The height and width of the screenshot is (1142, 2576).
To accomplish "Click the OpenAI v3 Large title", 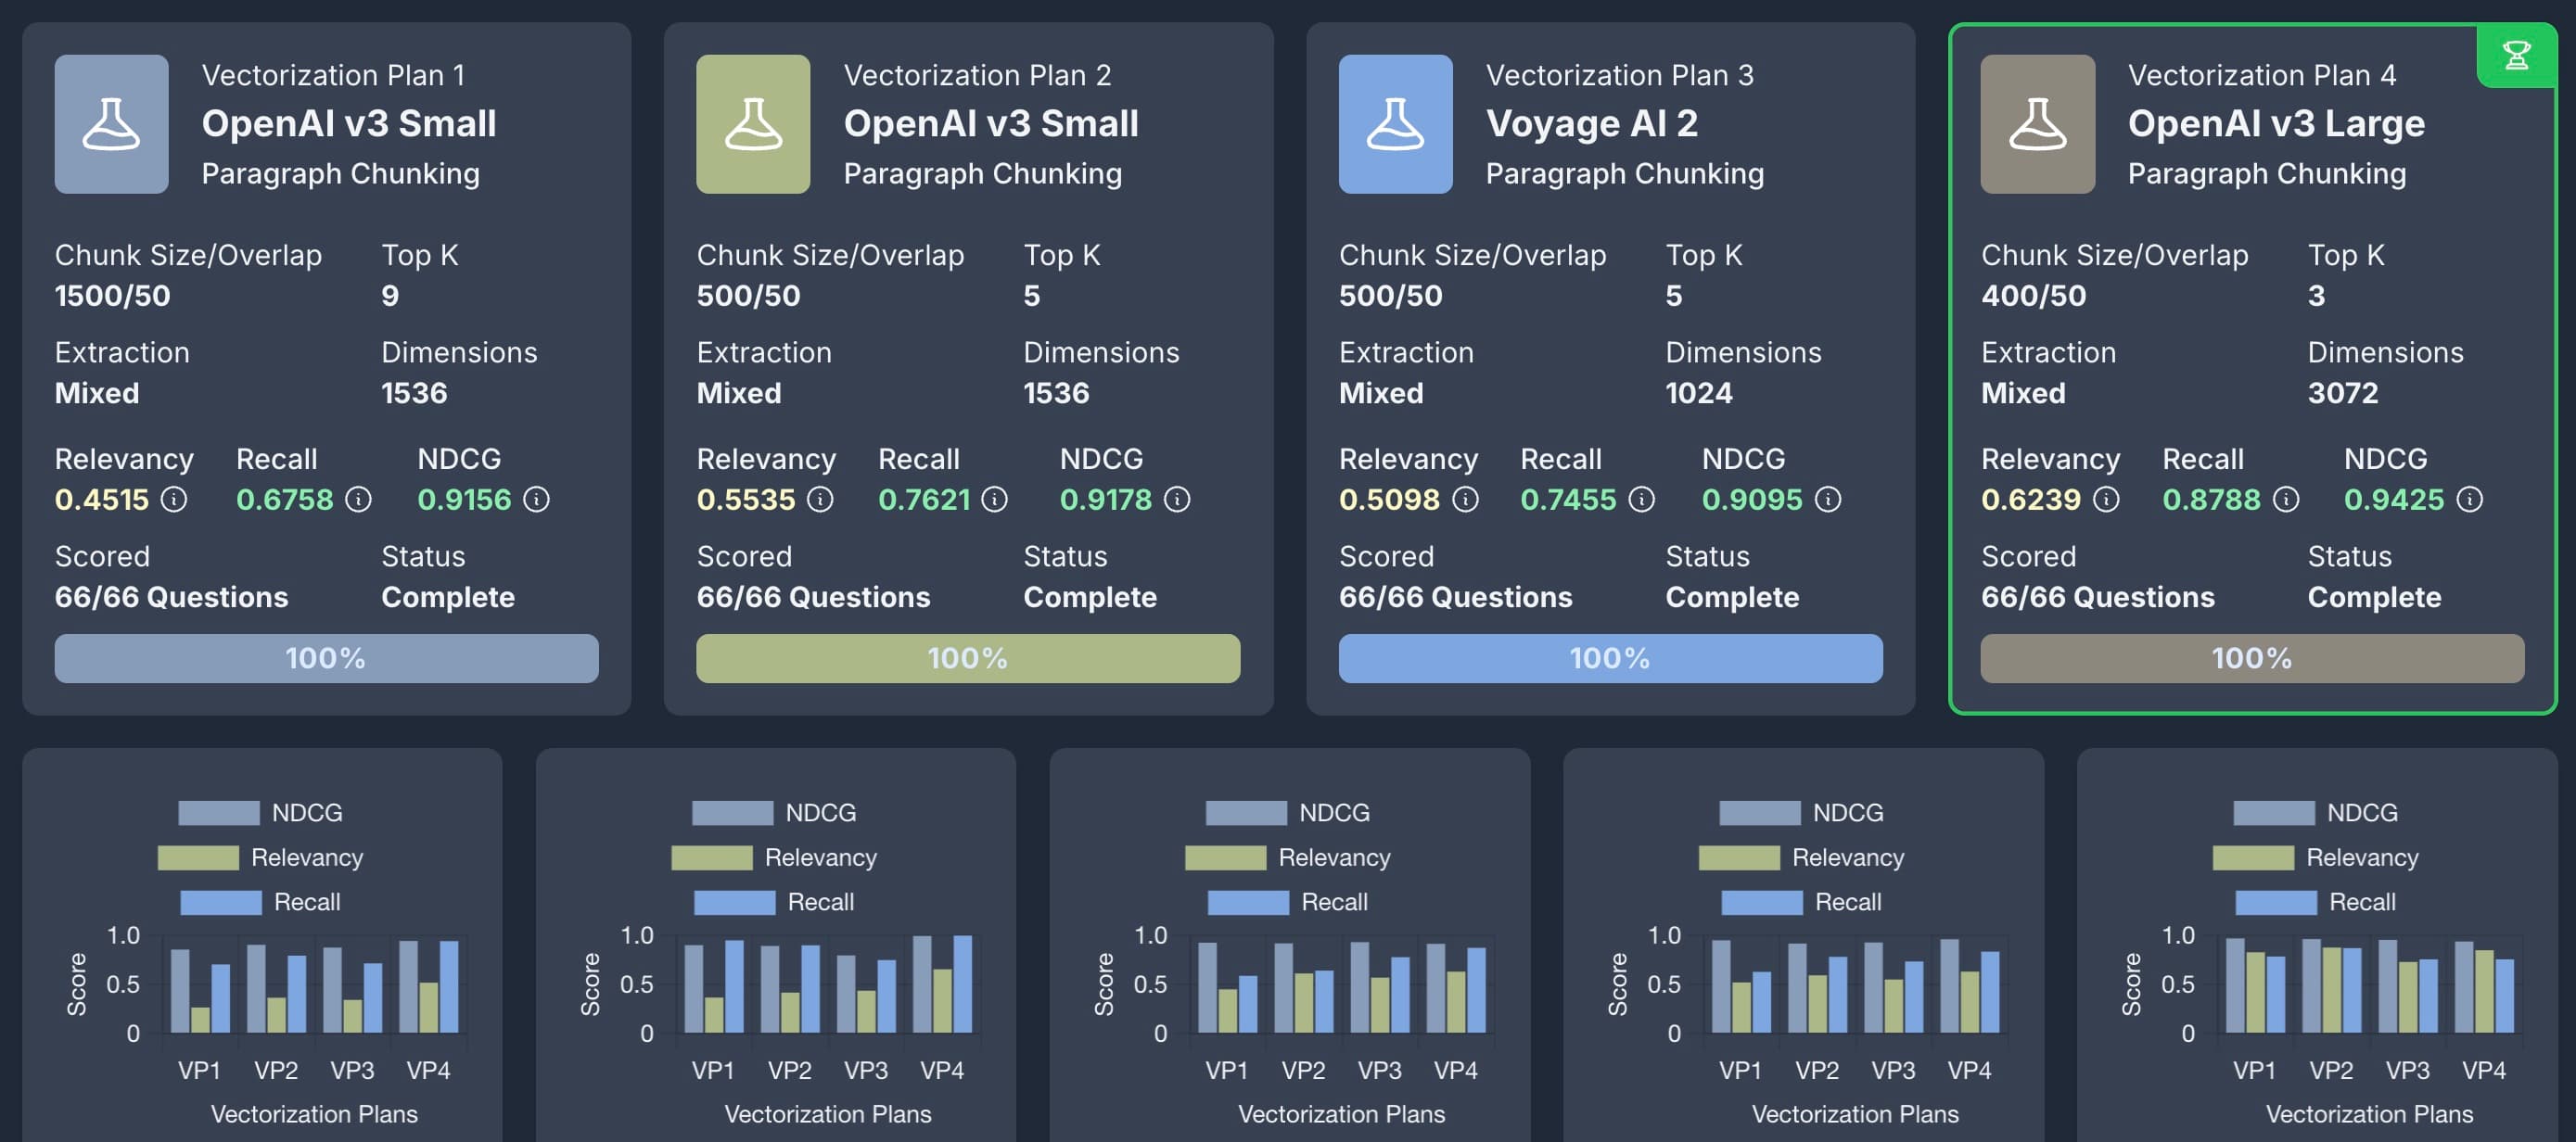I will pos(2276,124).
